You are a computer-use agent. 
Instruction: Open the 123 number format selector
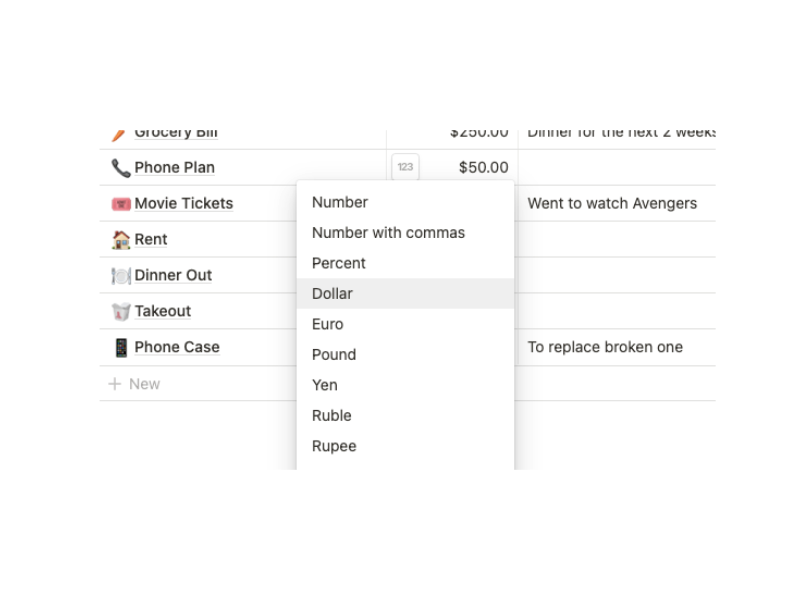point(405,167)
